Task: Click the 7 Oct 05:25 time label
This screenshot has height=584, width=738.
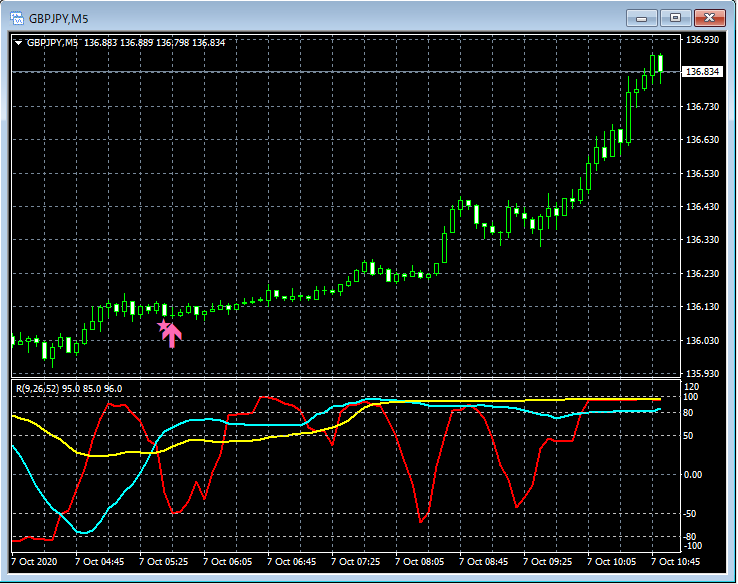Action: (x=163, y=562)
